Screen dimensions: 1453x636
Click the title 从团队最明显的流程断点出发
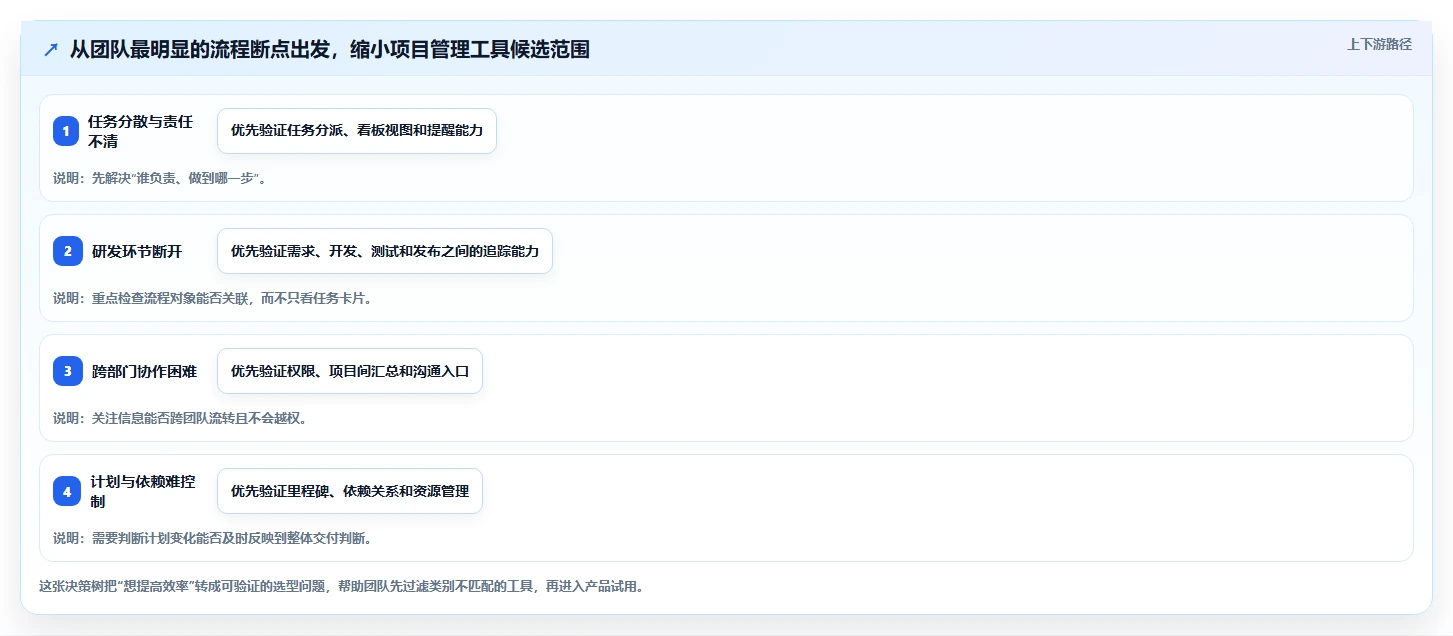[x=329, y=49]
